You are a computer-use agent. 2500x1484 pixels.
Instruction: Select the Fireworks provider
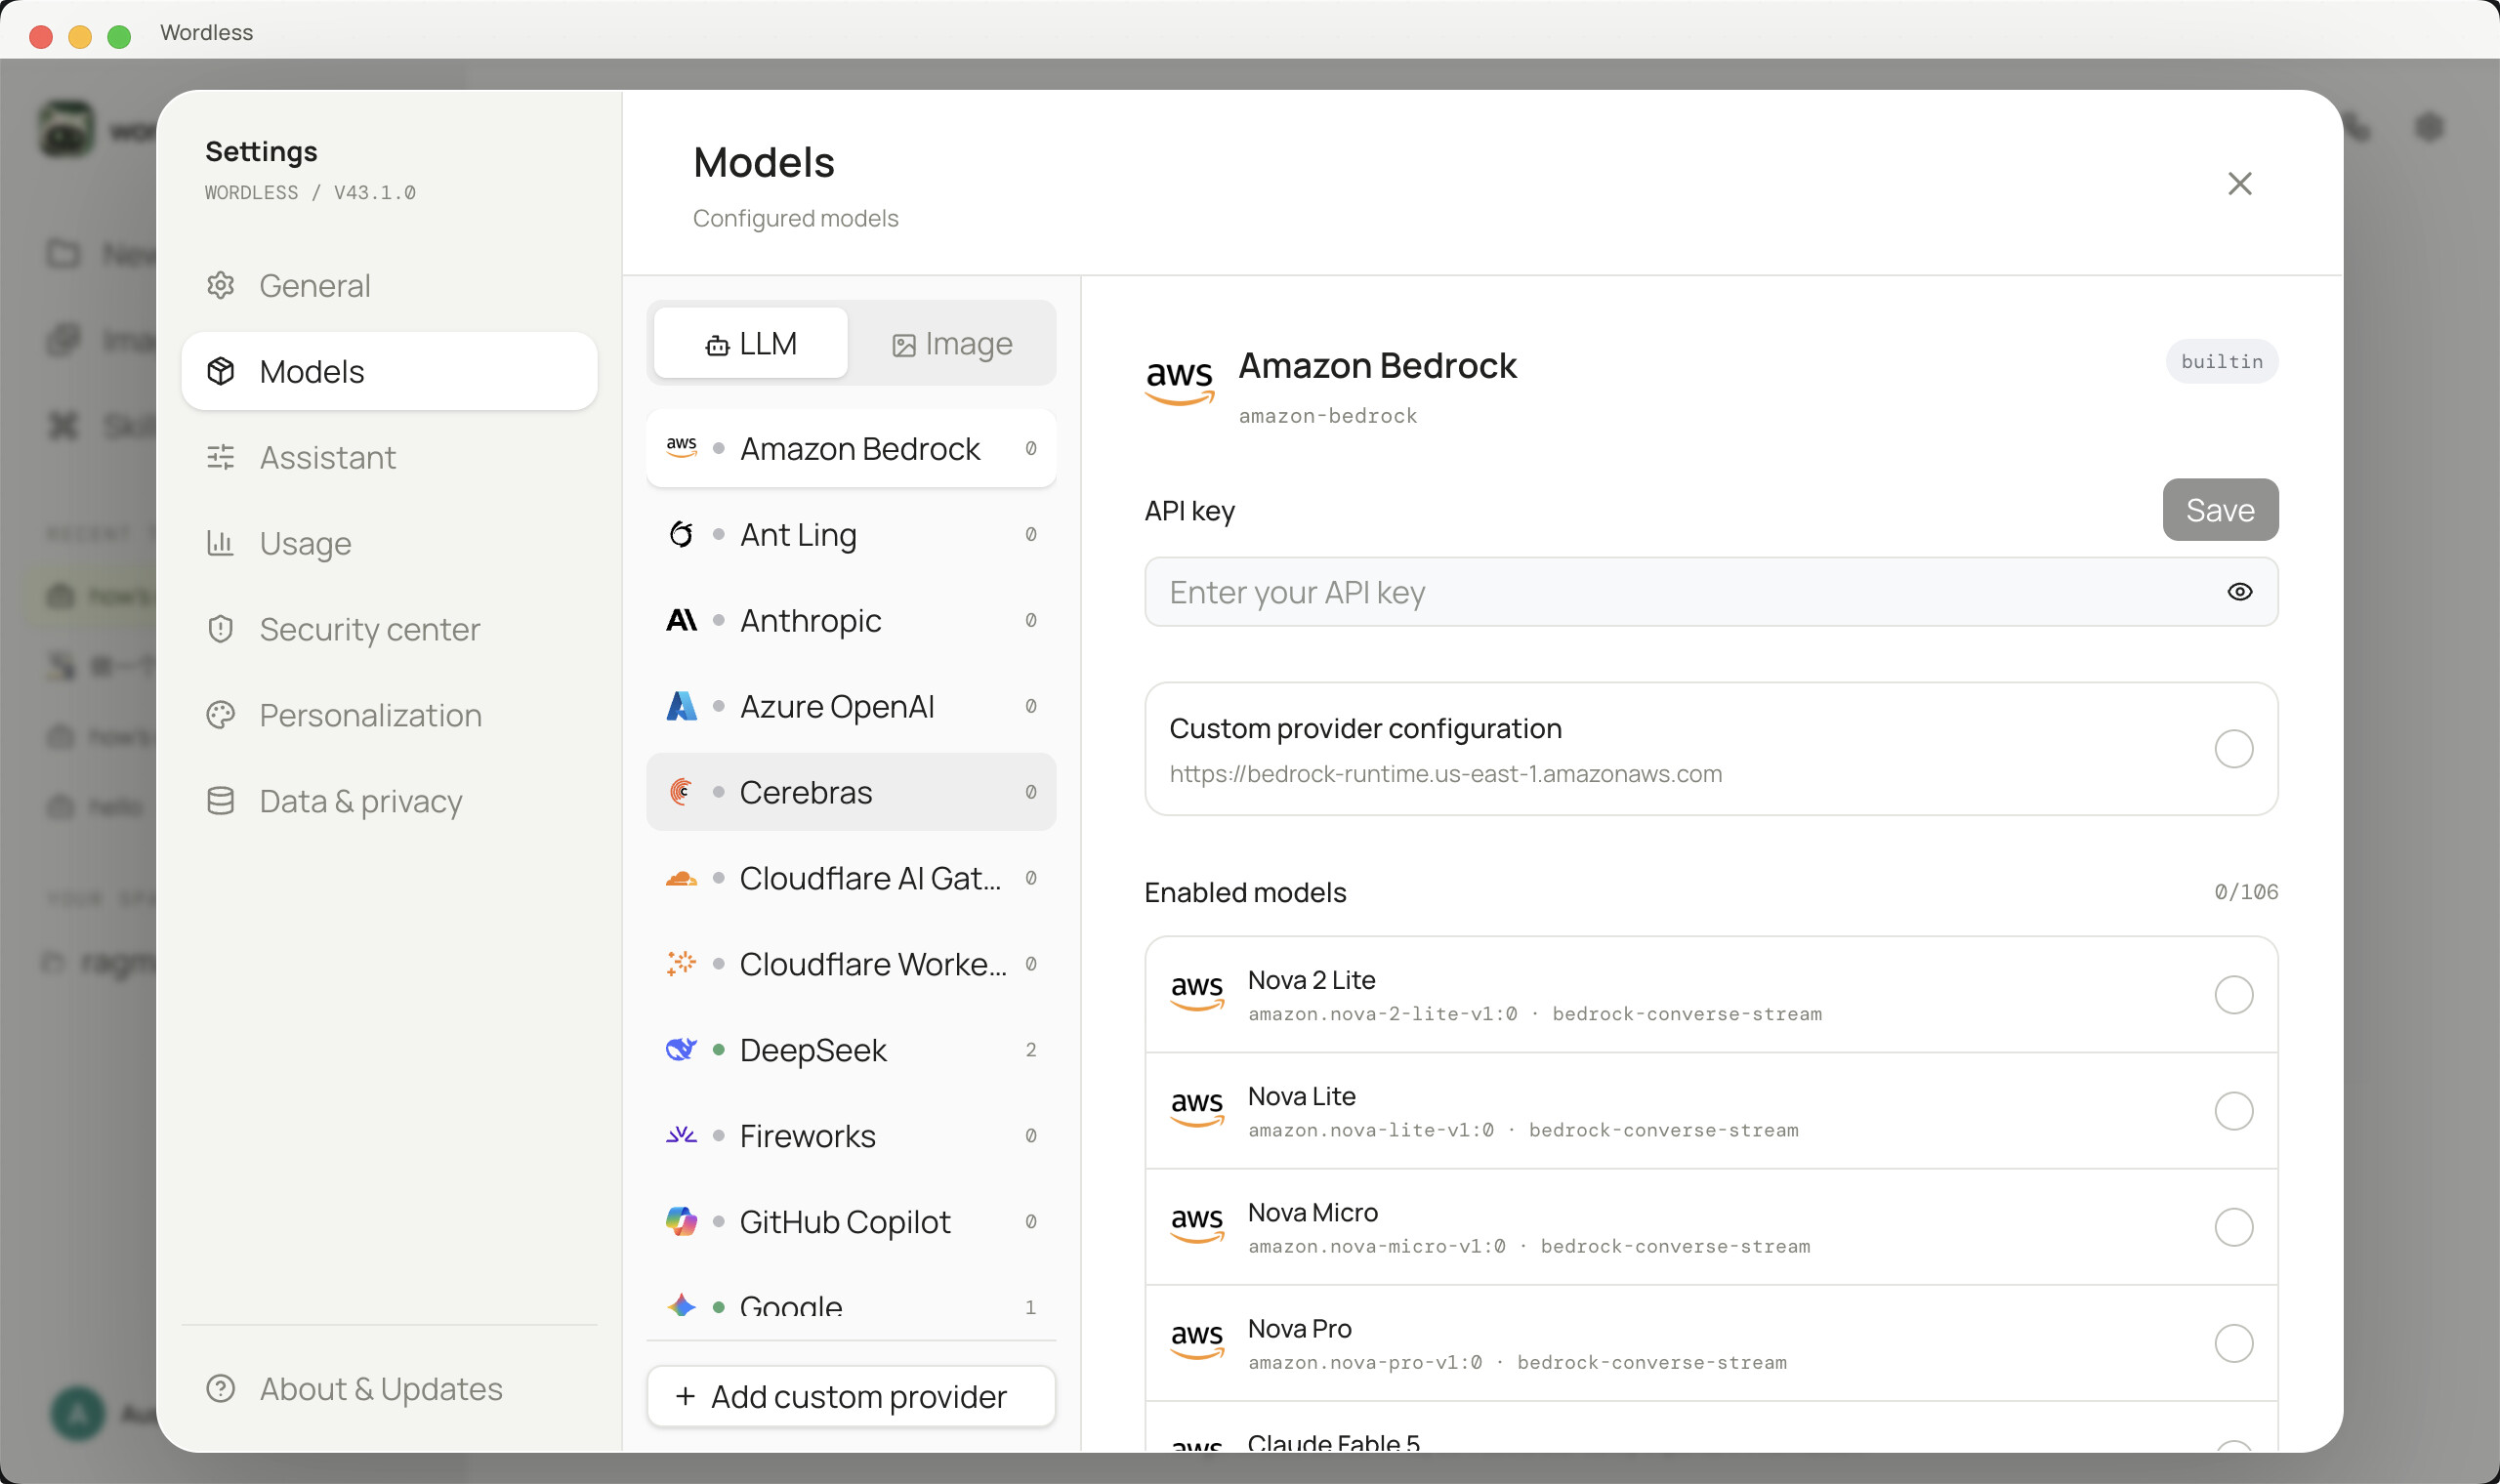851,1137
